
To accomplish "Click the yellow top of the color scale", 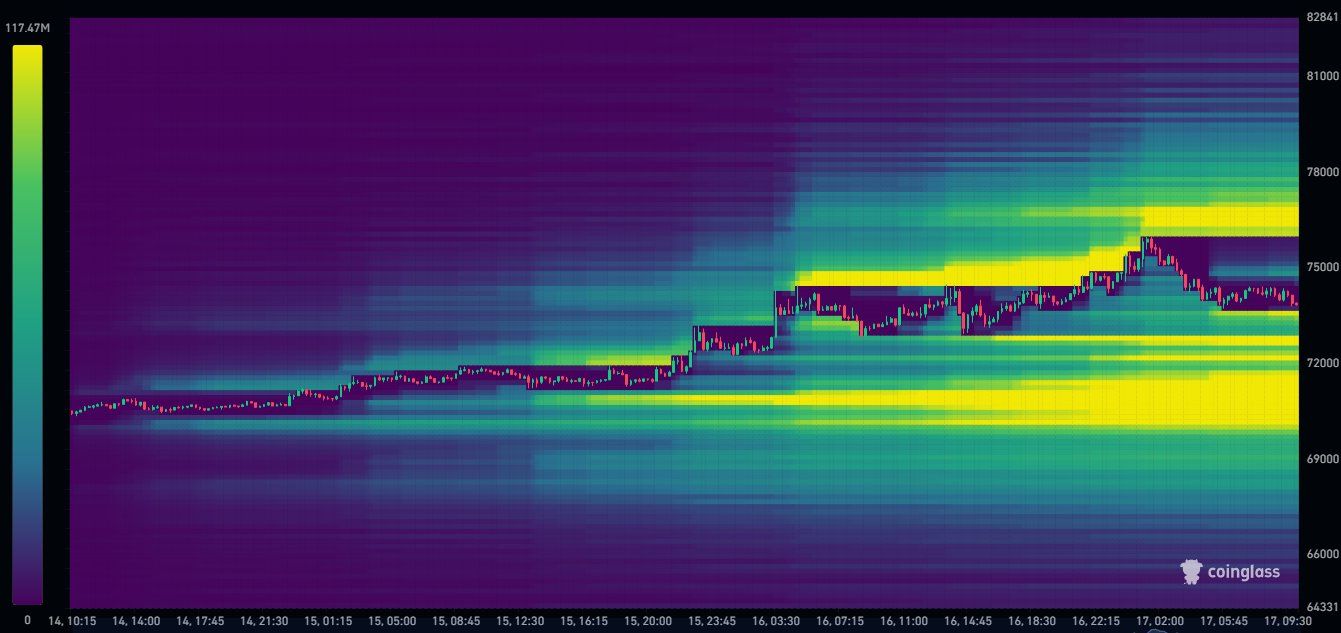I will (x=27, y=55).
